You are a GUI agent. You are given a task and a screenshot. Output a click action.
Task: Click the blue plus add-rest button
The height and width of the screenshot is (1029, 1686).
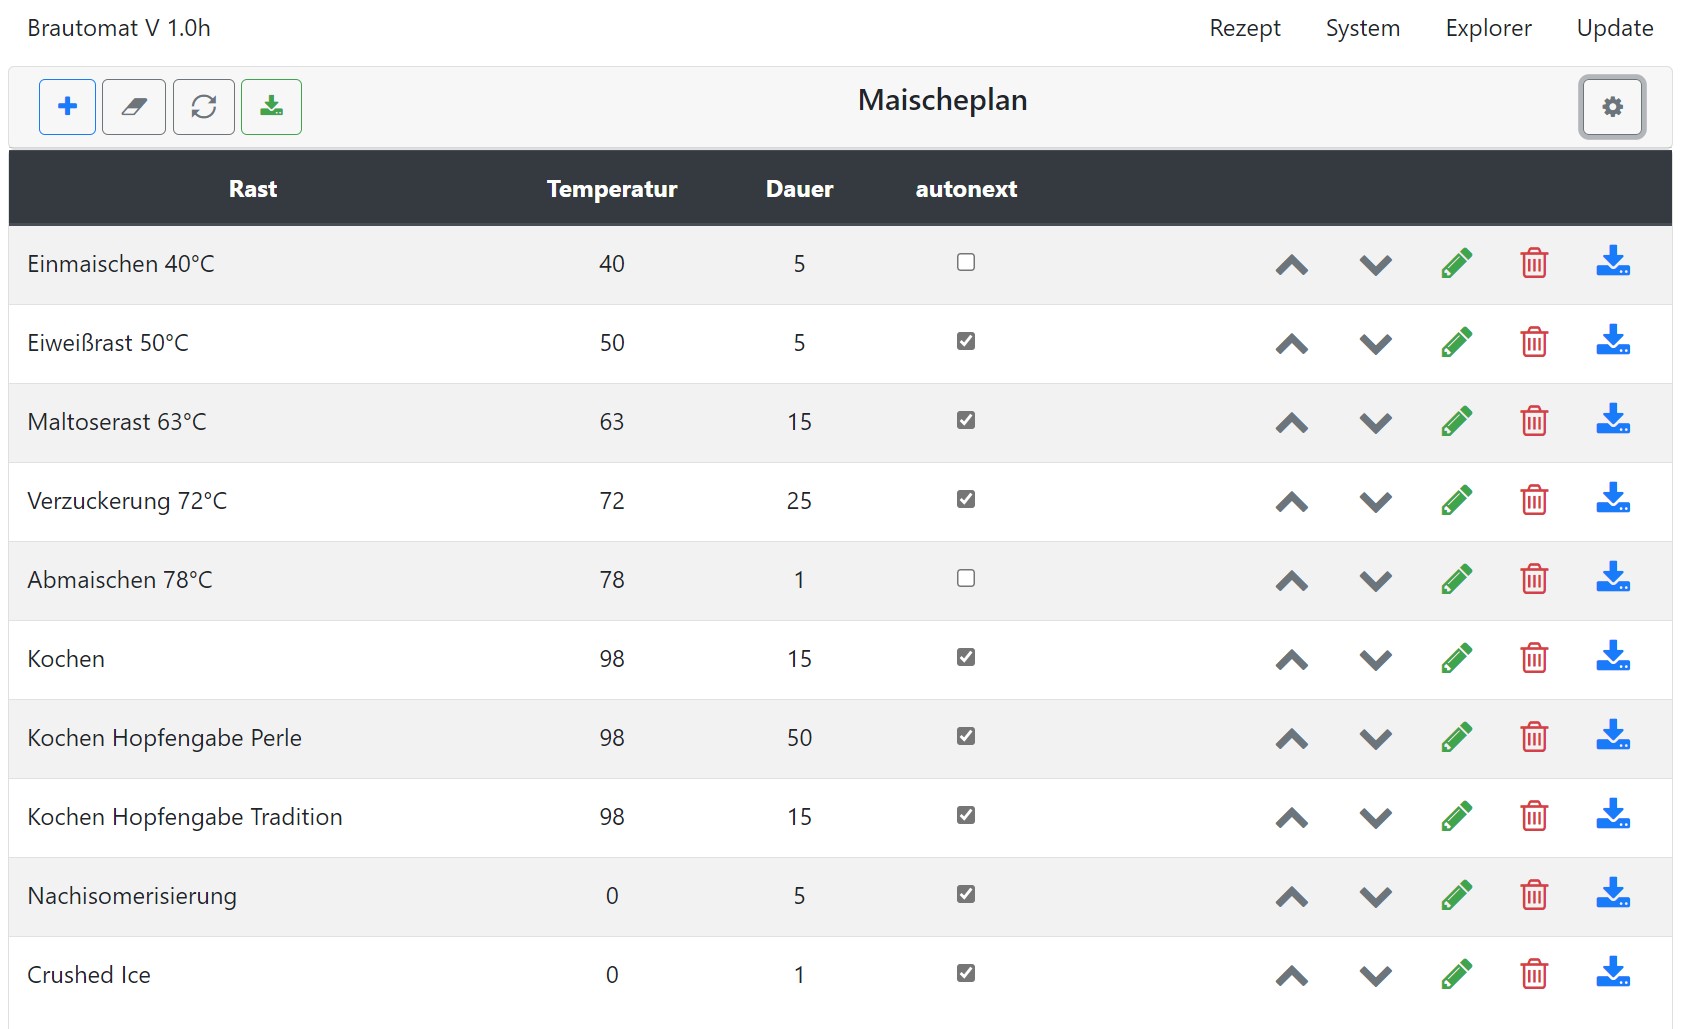point(67,106)
